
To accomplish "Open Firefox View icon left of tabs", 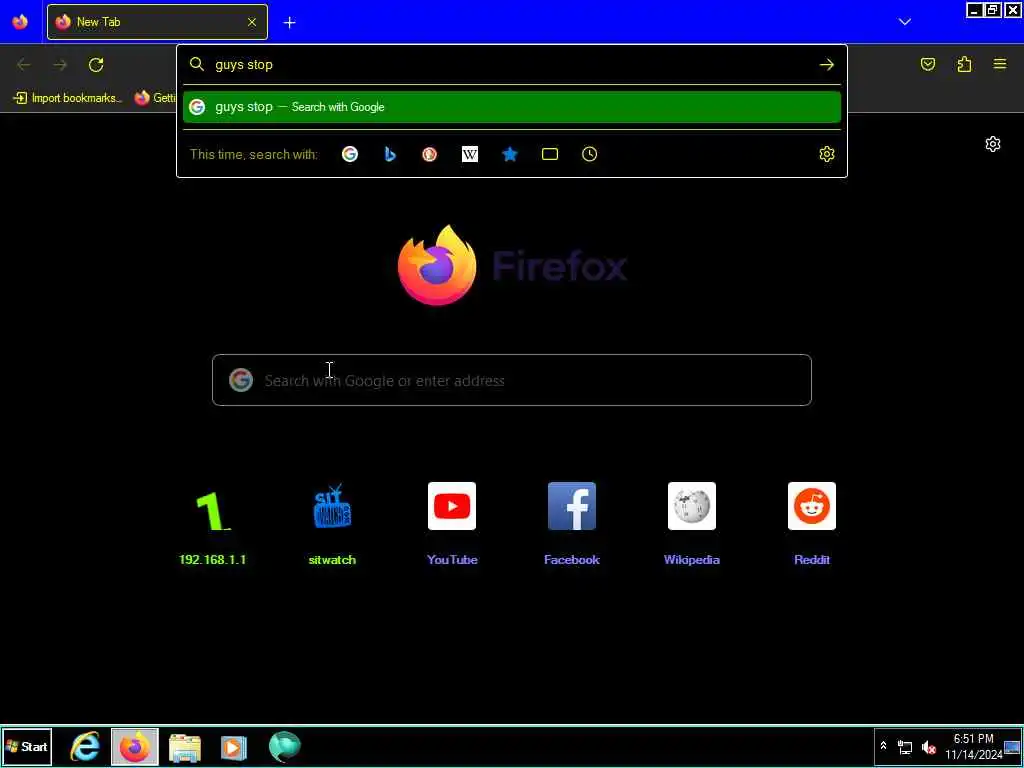I will (20, 22).
